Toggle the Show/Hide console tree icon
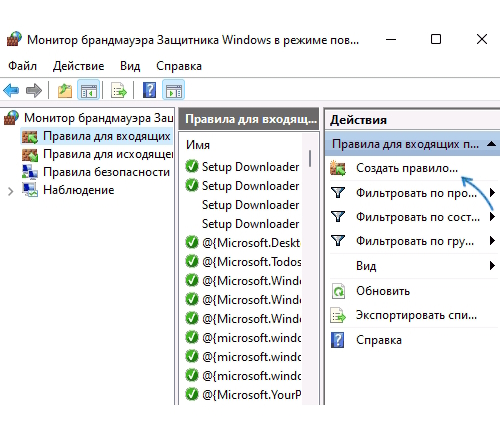The width and height of the screenshot is (500, 429). (89, 90)
